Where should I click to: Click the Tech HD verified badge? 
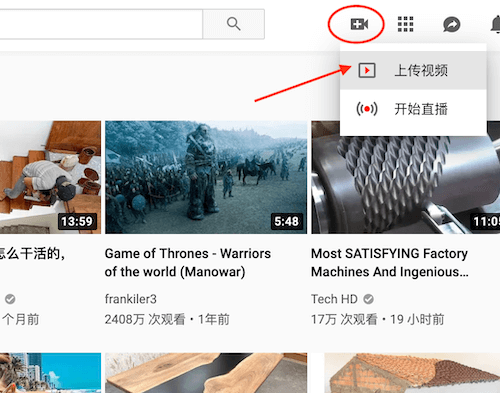coord(368,299)
